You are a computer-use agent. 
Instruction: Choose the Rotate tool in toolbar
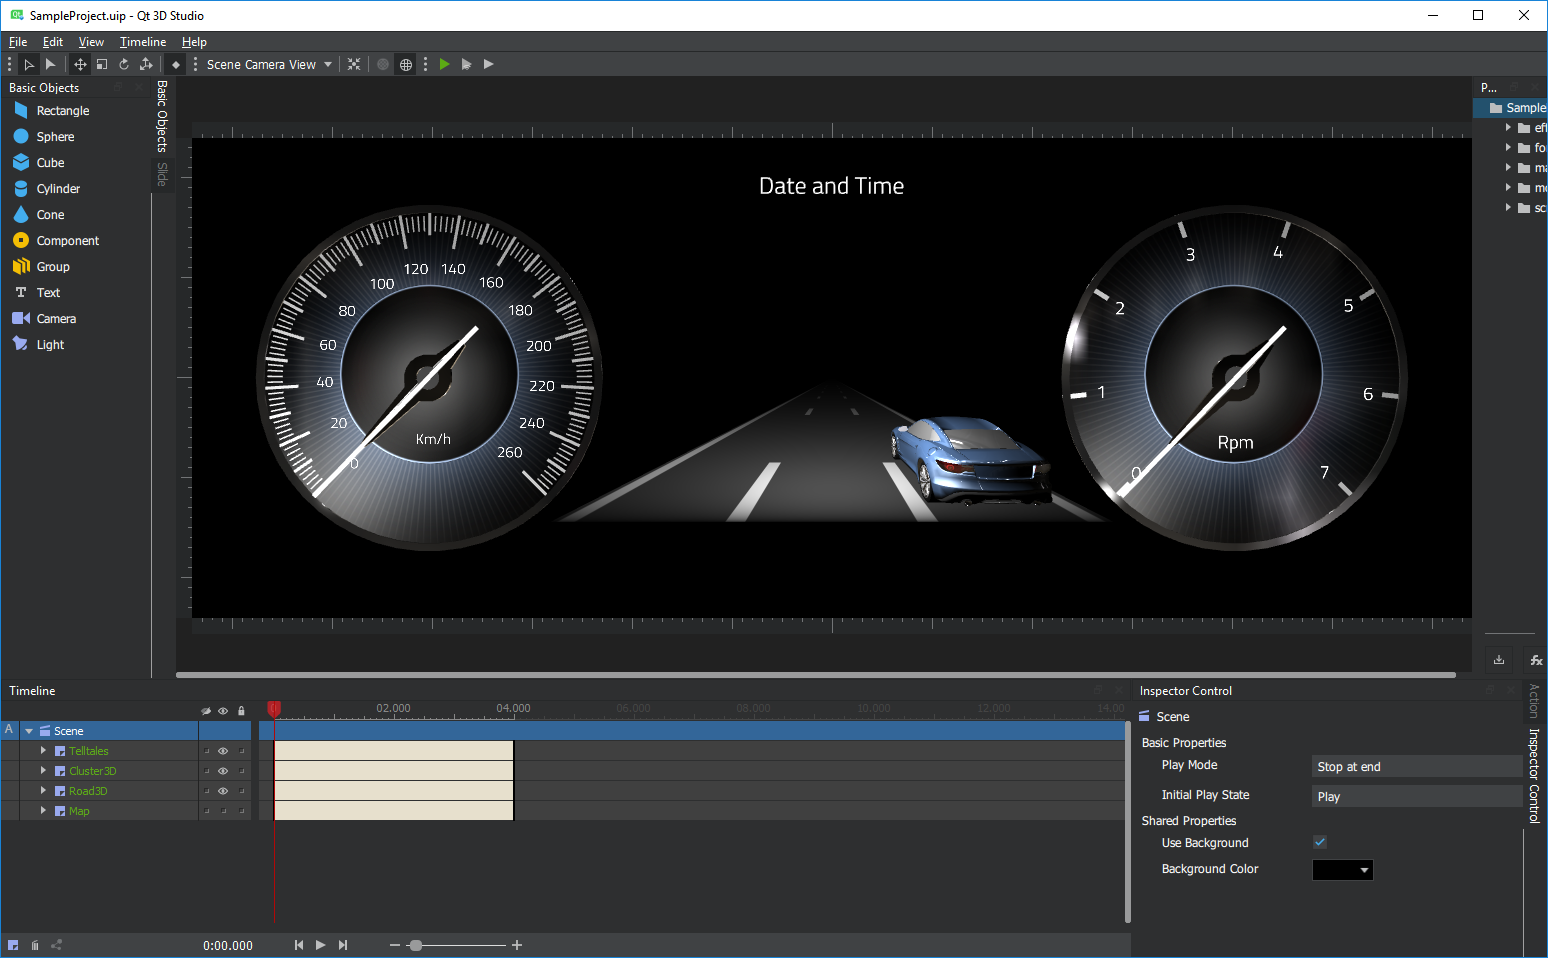click(124, 64)
